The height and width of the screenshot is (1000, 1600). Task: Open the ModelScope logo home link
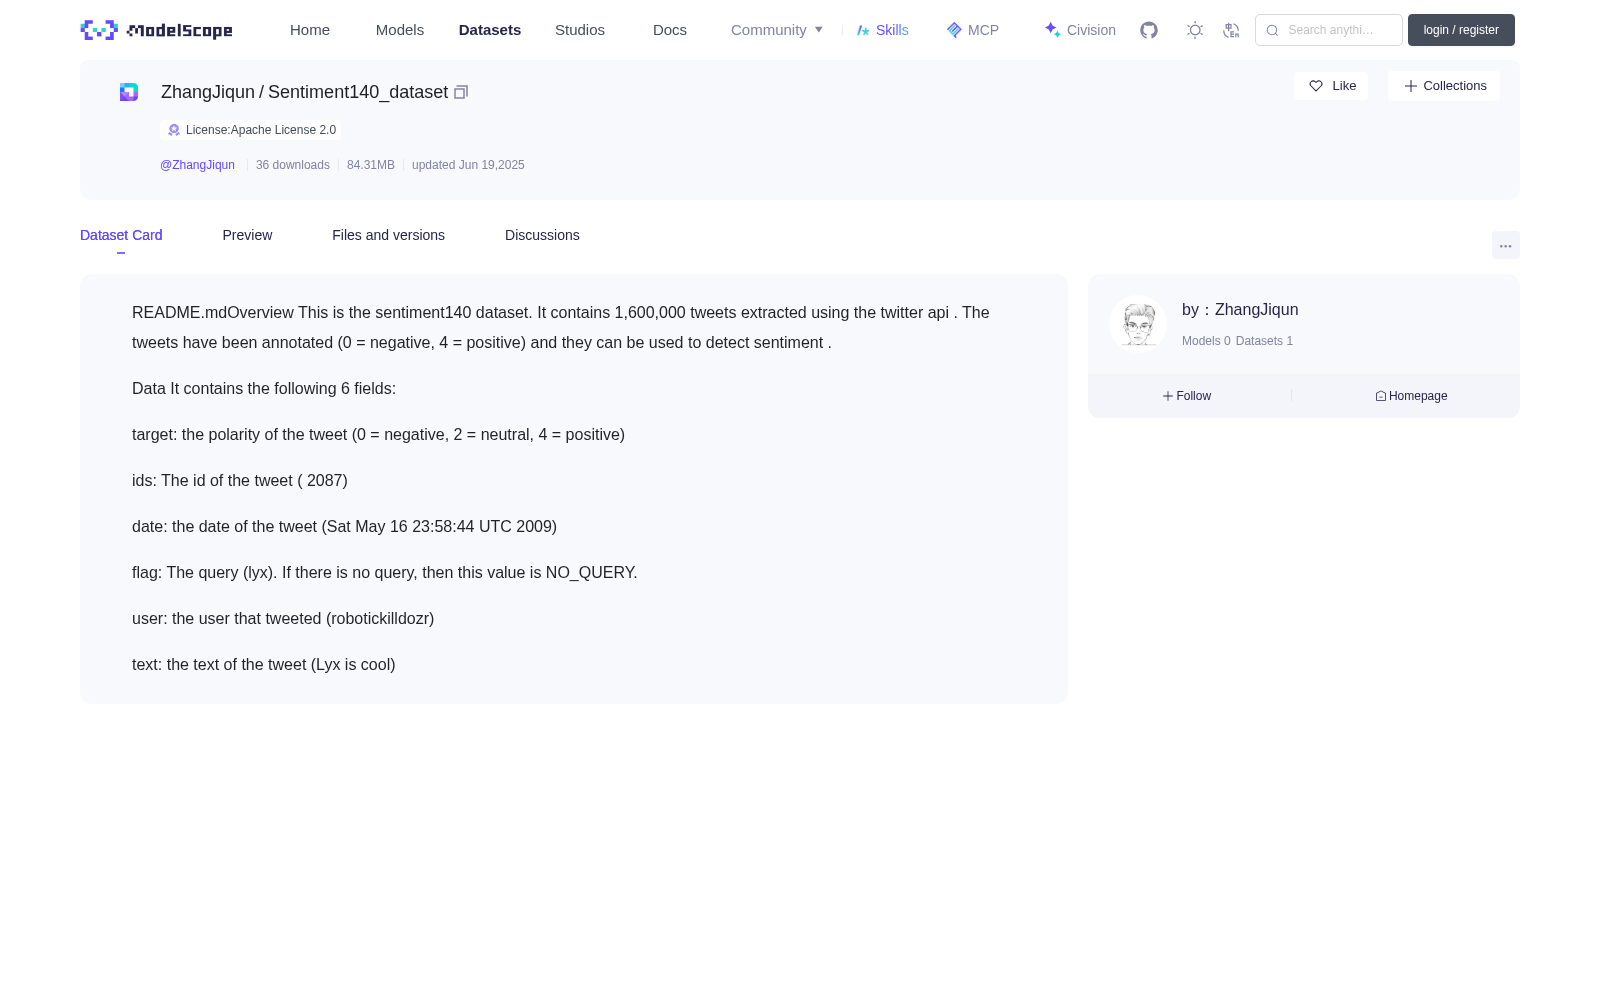156,30
